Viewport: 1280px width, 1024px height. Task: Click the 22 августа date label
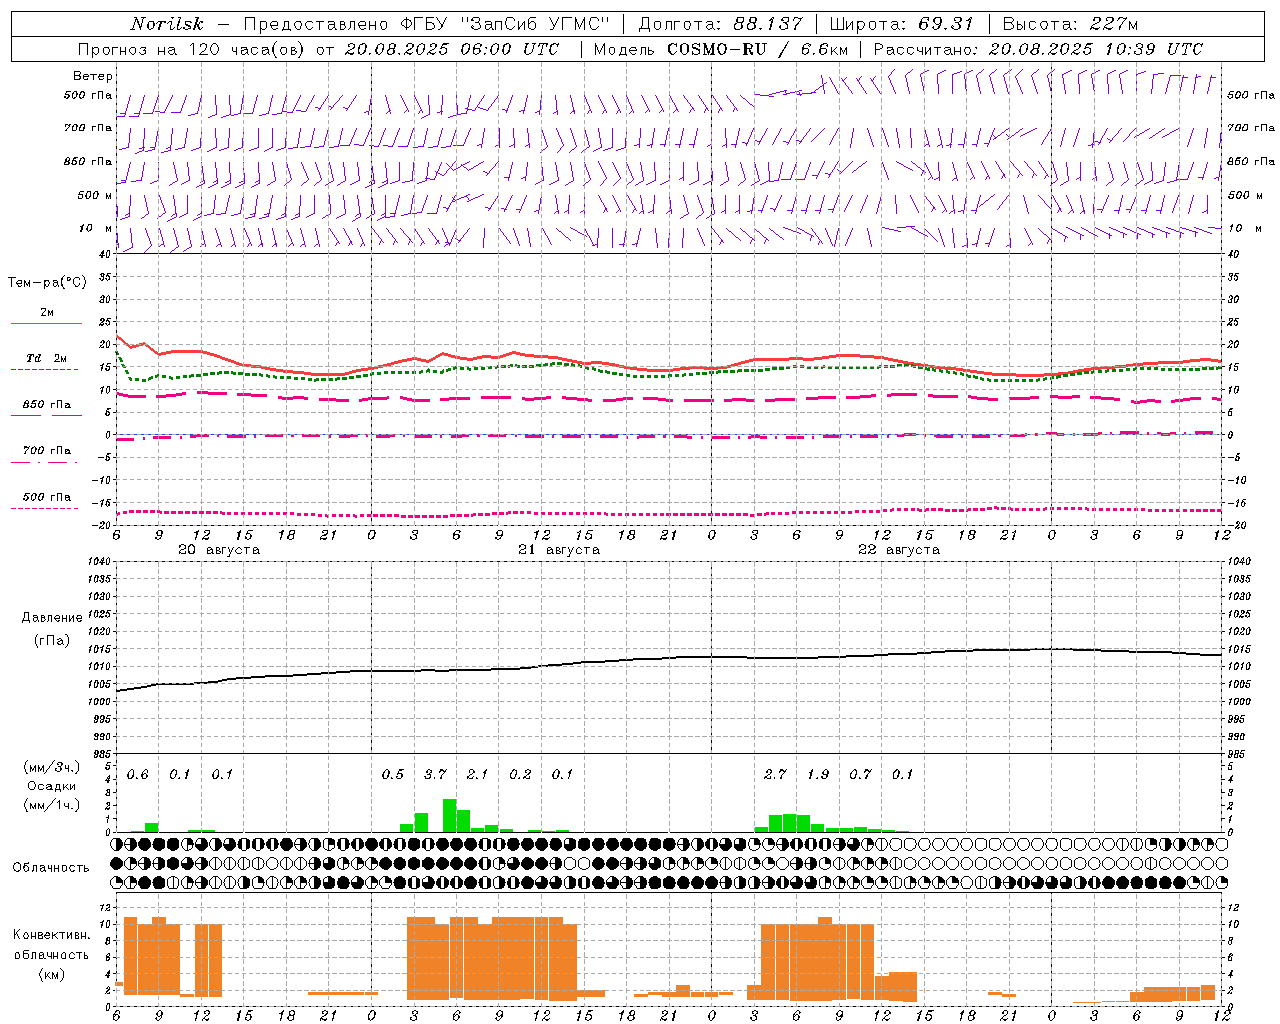[x=899, y=550]
